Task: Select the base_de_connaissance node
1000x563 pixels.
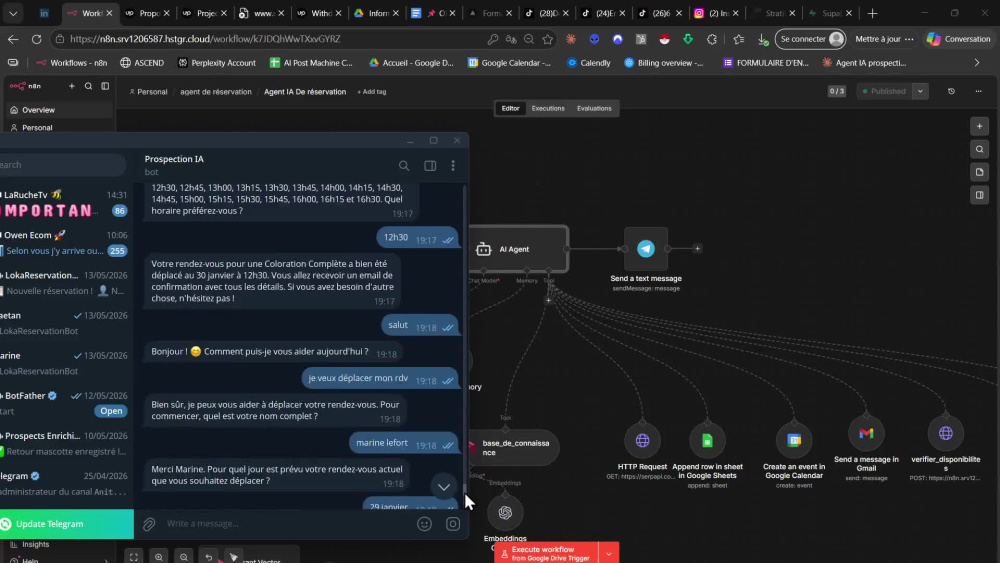Action: click(514, 448)
